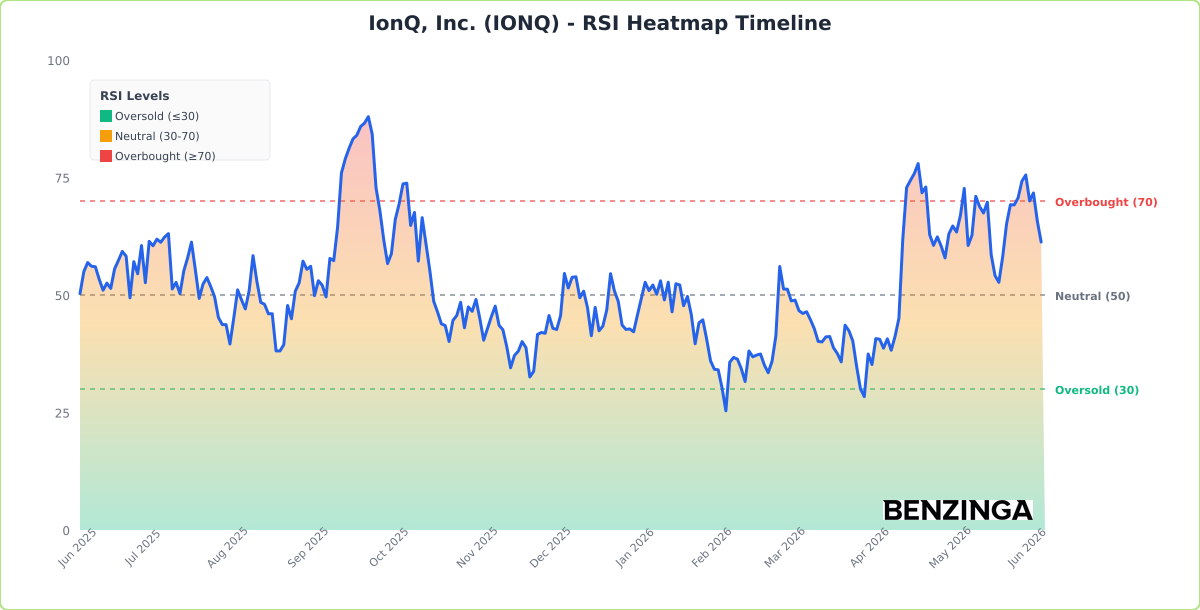The width and height of the screenshot is (1200, 610).
Task: Click the red Overbought legend swatch
Action: [106, 156]
